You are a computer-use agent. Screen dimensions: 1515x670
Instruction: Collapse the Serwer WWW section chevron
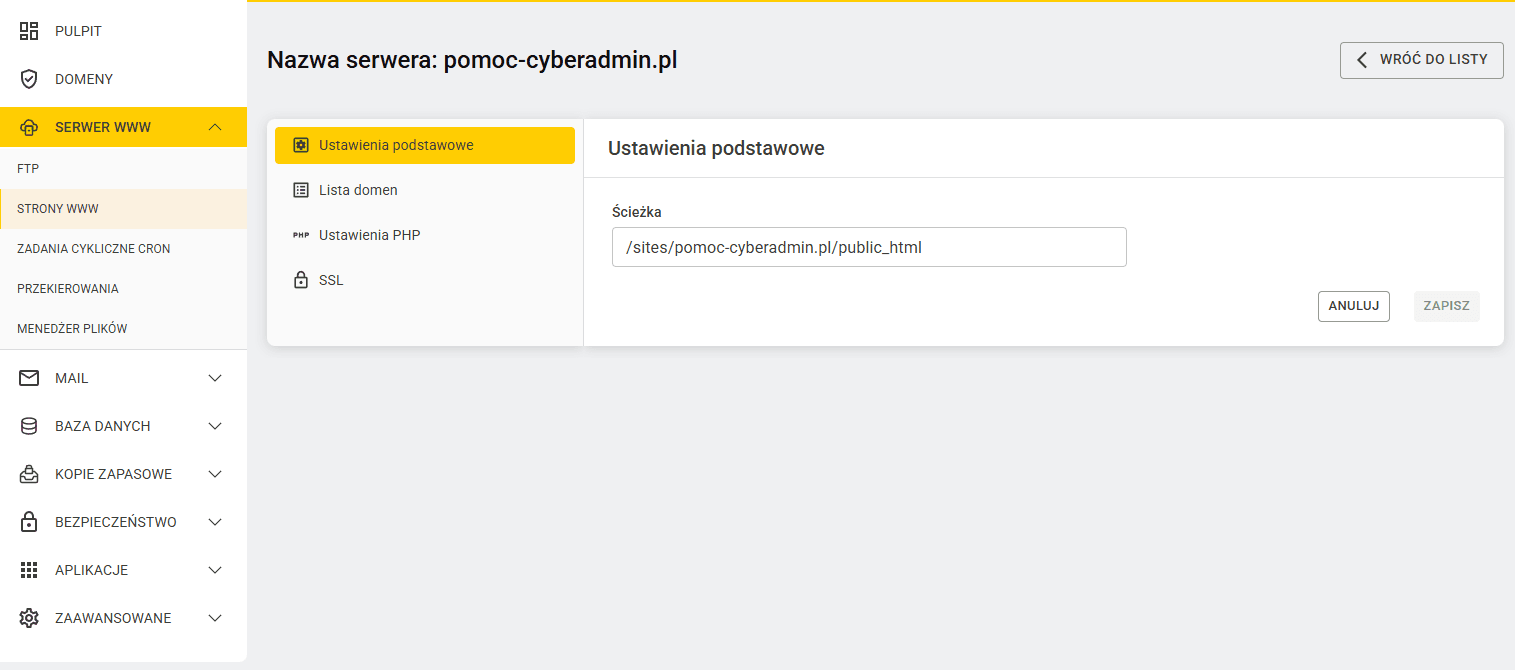(215, 127)
